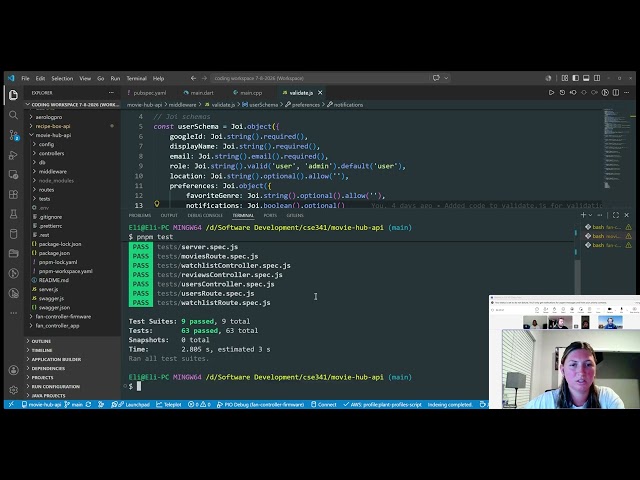Open the File menu
Image resolution: width=640 pixels, height=480 pixels.
click(x=25, y=78)
